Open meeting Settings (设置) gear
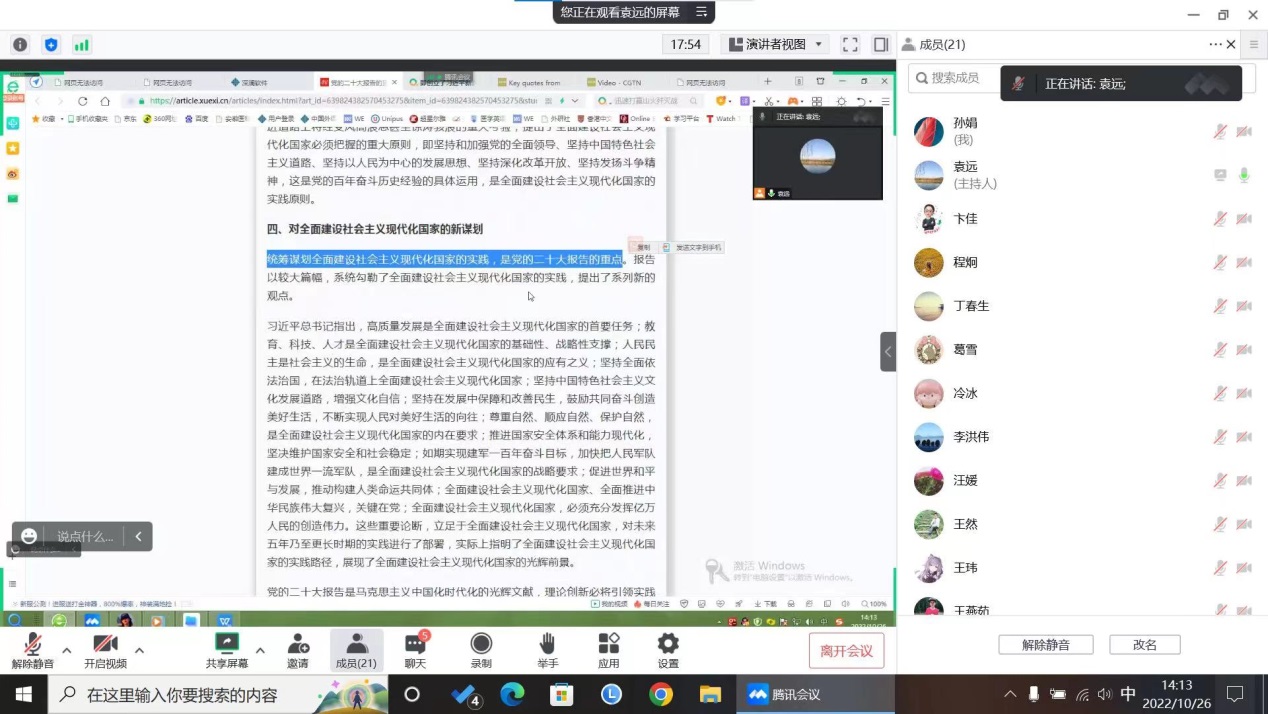The width and height of the screenshot is (1268, 714). click(668, 650)
